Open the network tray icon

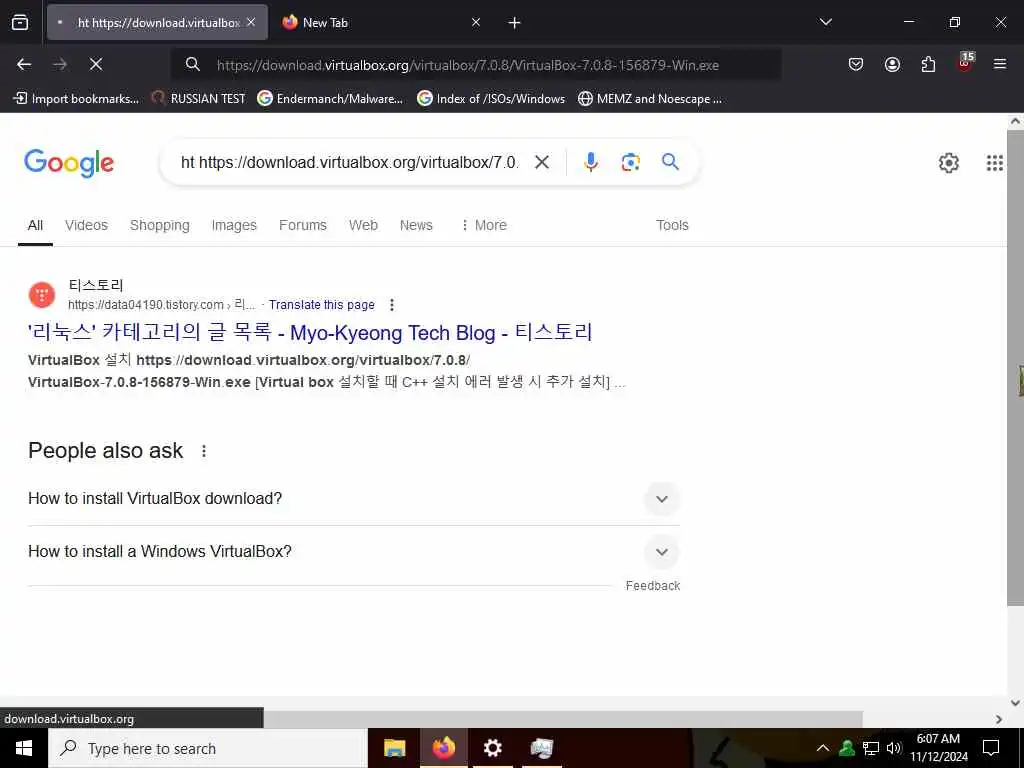[x=871, y=748]
